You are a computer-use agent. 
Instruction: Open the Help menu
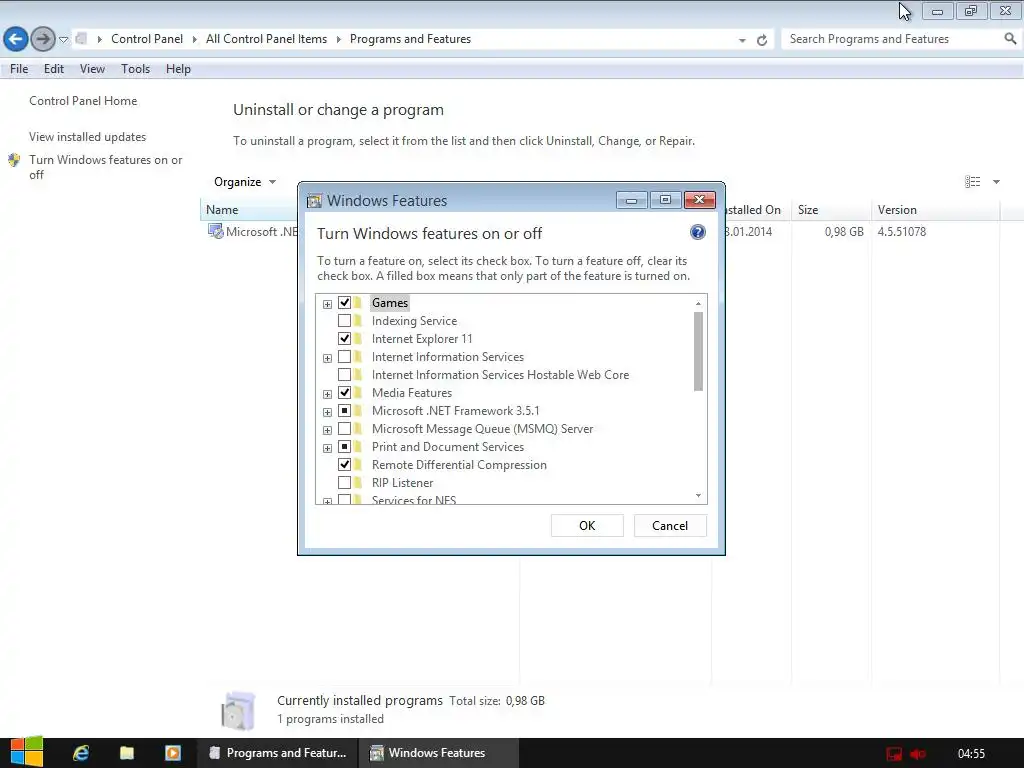178,69
